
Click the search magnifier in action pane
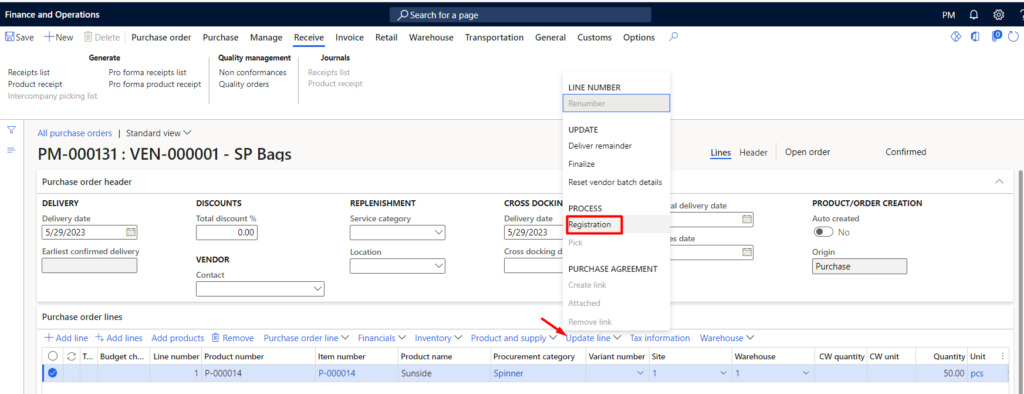click(673, 37)
